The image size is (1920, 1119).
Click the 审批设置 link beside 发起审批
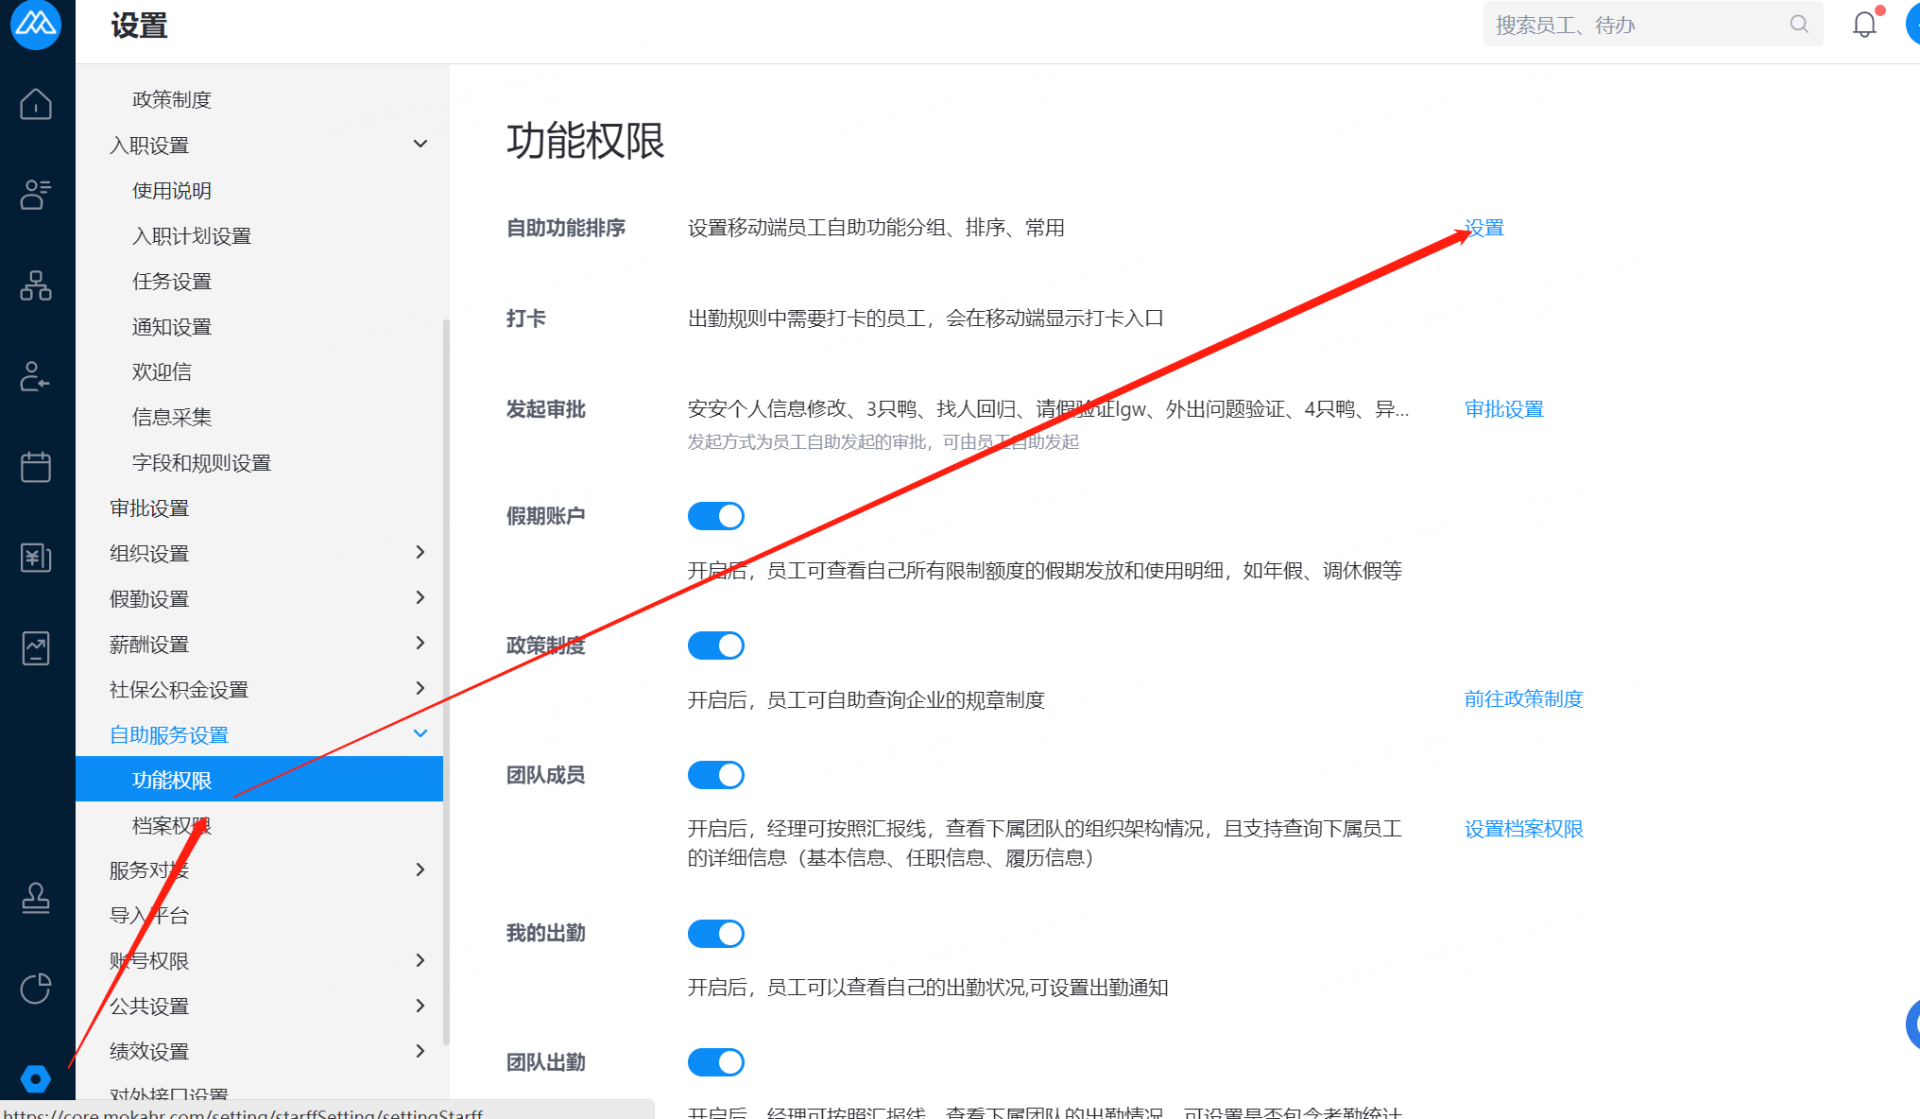1504,409
